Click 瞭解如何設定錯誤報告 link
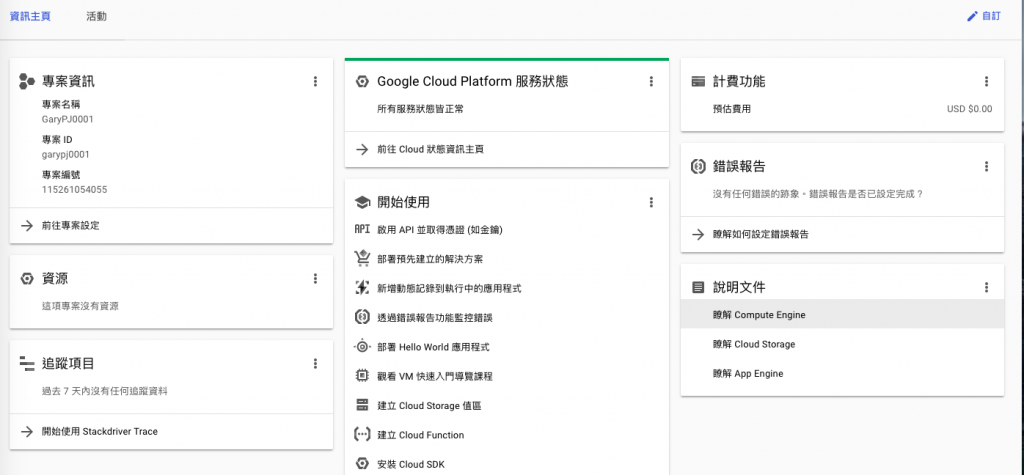Viewport: 1024px width, 475px height. (x=760, y=234)
